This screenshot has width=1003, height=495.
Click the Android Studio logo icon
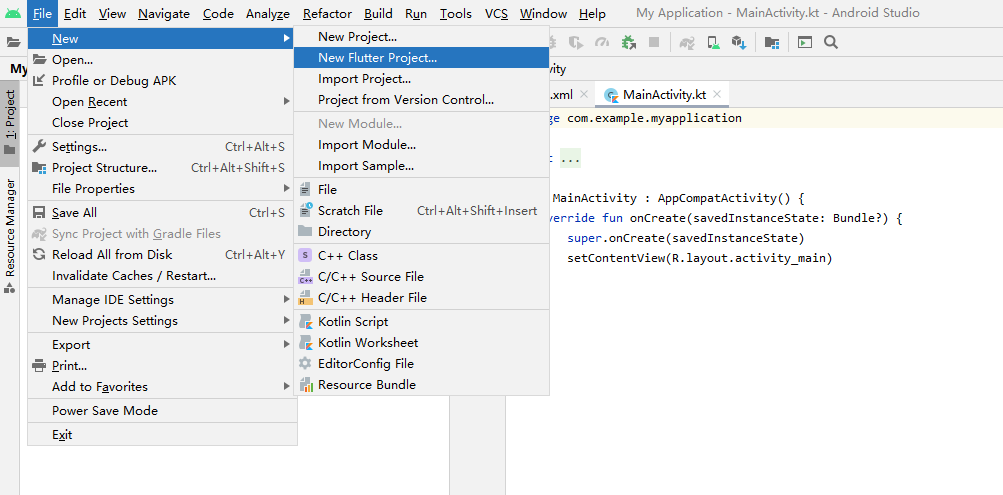pos(13,13)
